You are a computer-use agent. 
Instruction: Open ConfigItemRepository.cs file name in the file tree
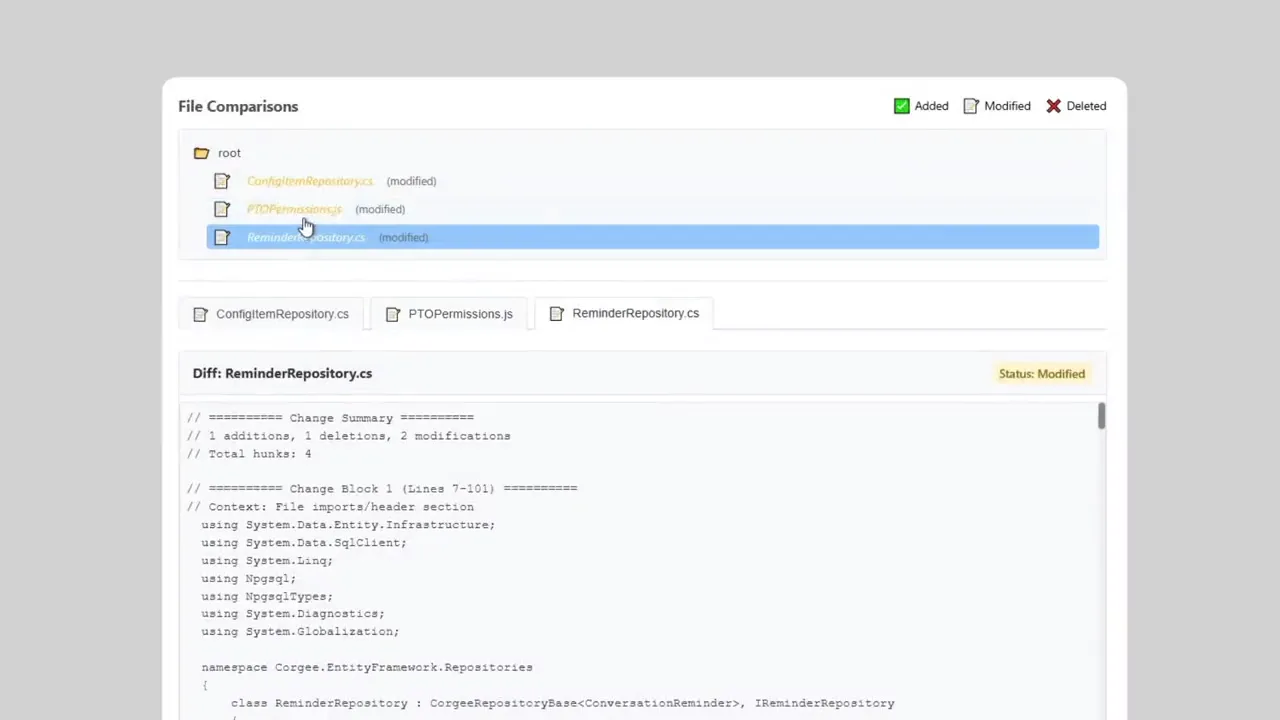tap(310, 181)
